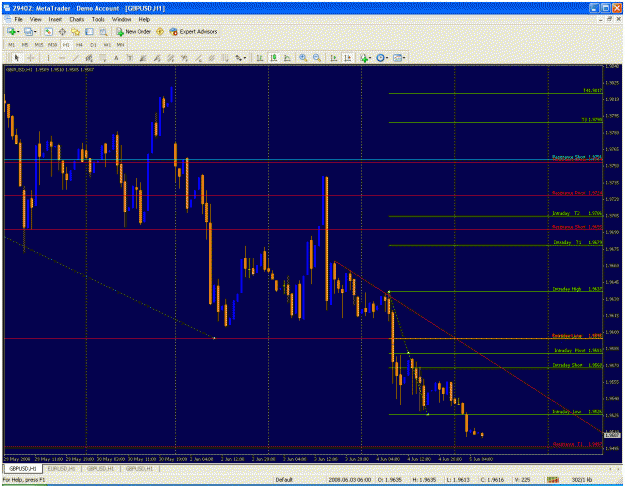
Task: Open the Profiles toolbar icon
Action: point(28,31)
